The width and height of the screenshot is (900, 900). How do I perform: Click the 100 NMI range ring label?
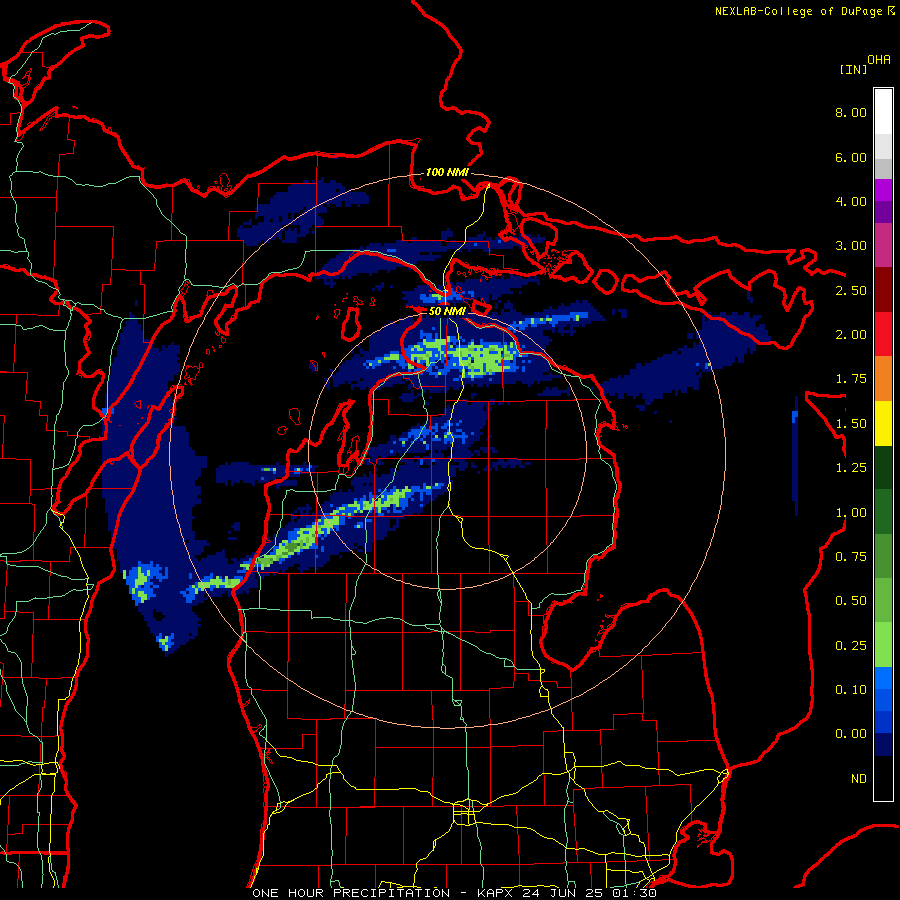pos(447,172)
